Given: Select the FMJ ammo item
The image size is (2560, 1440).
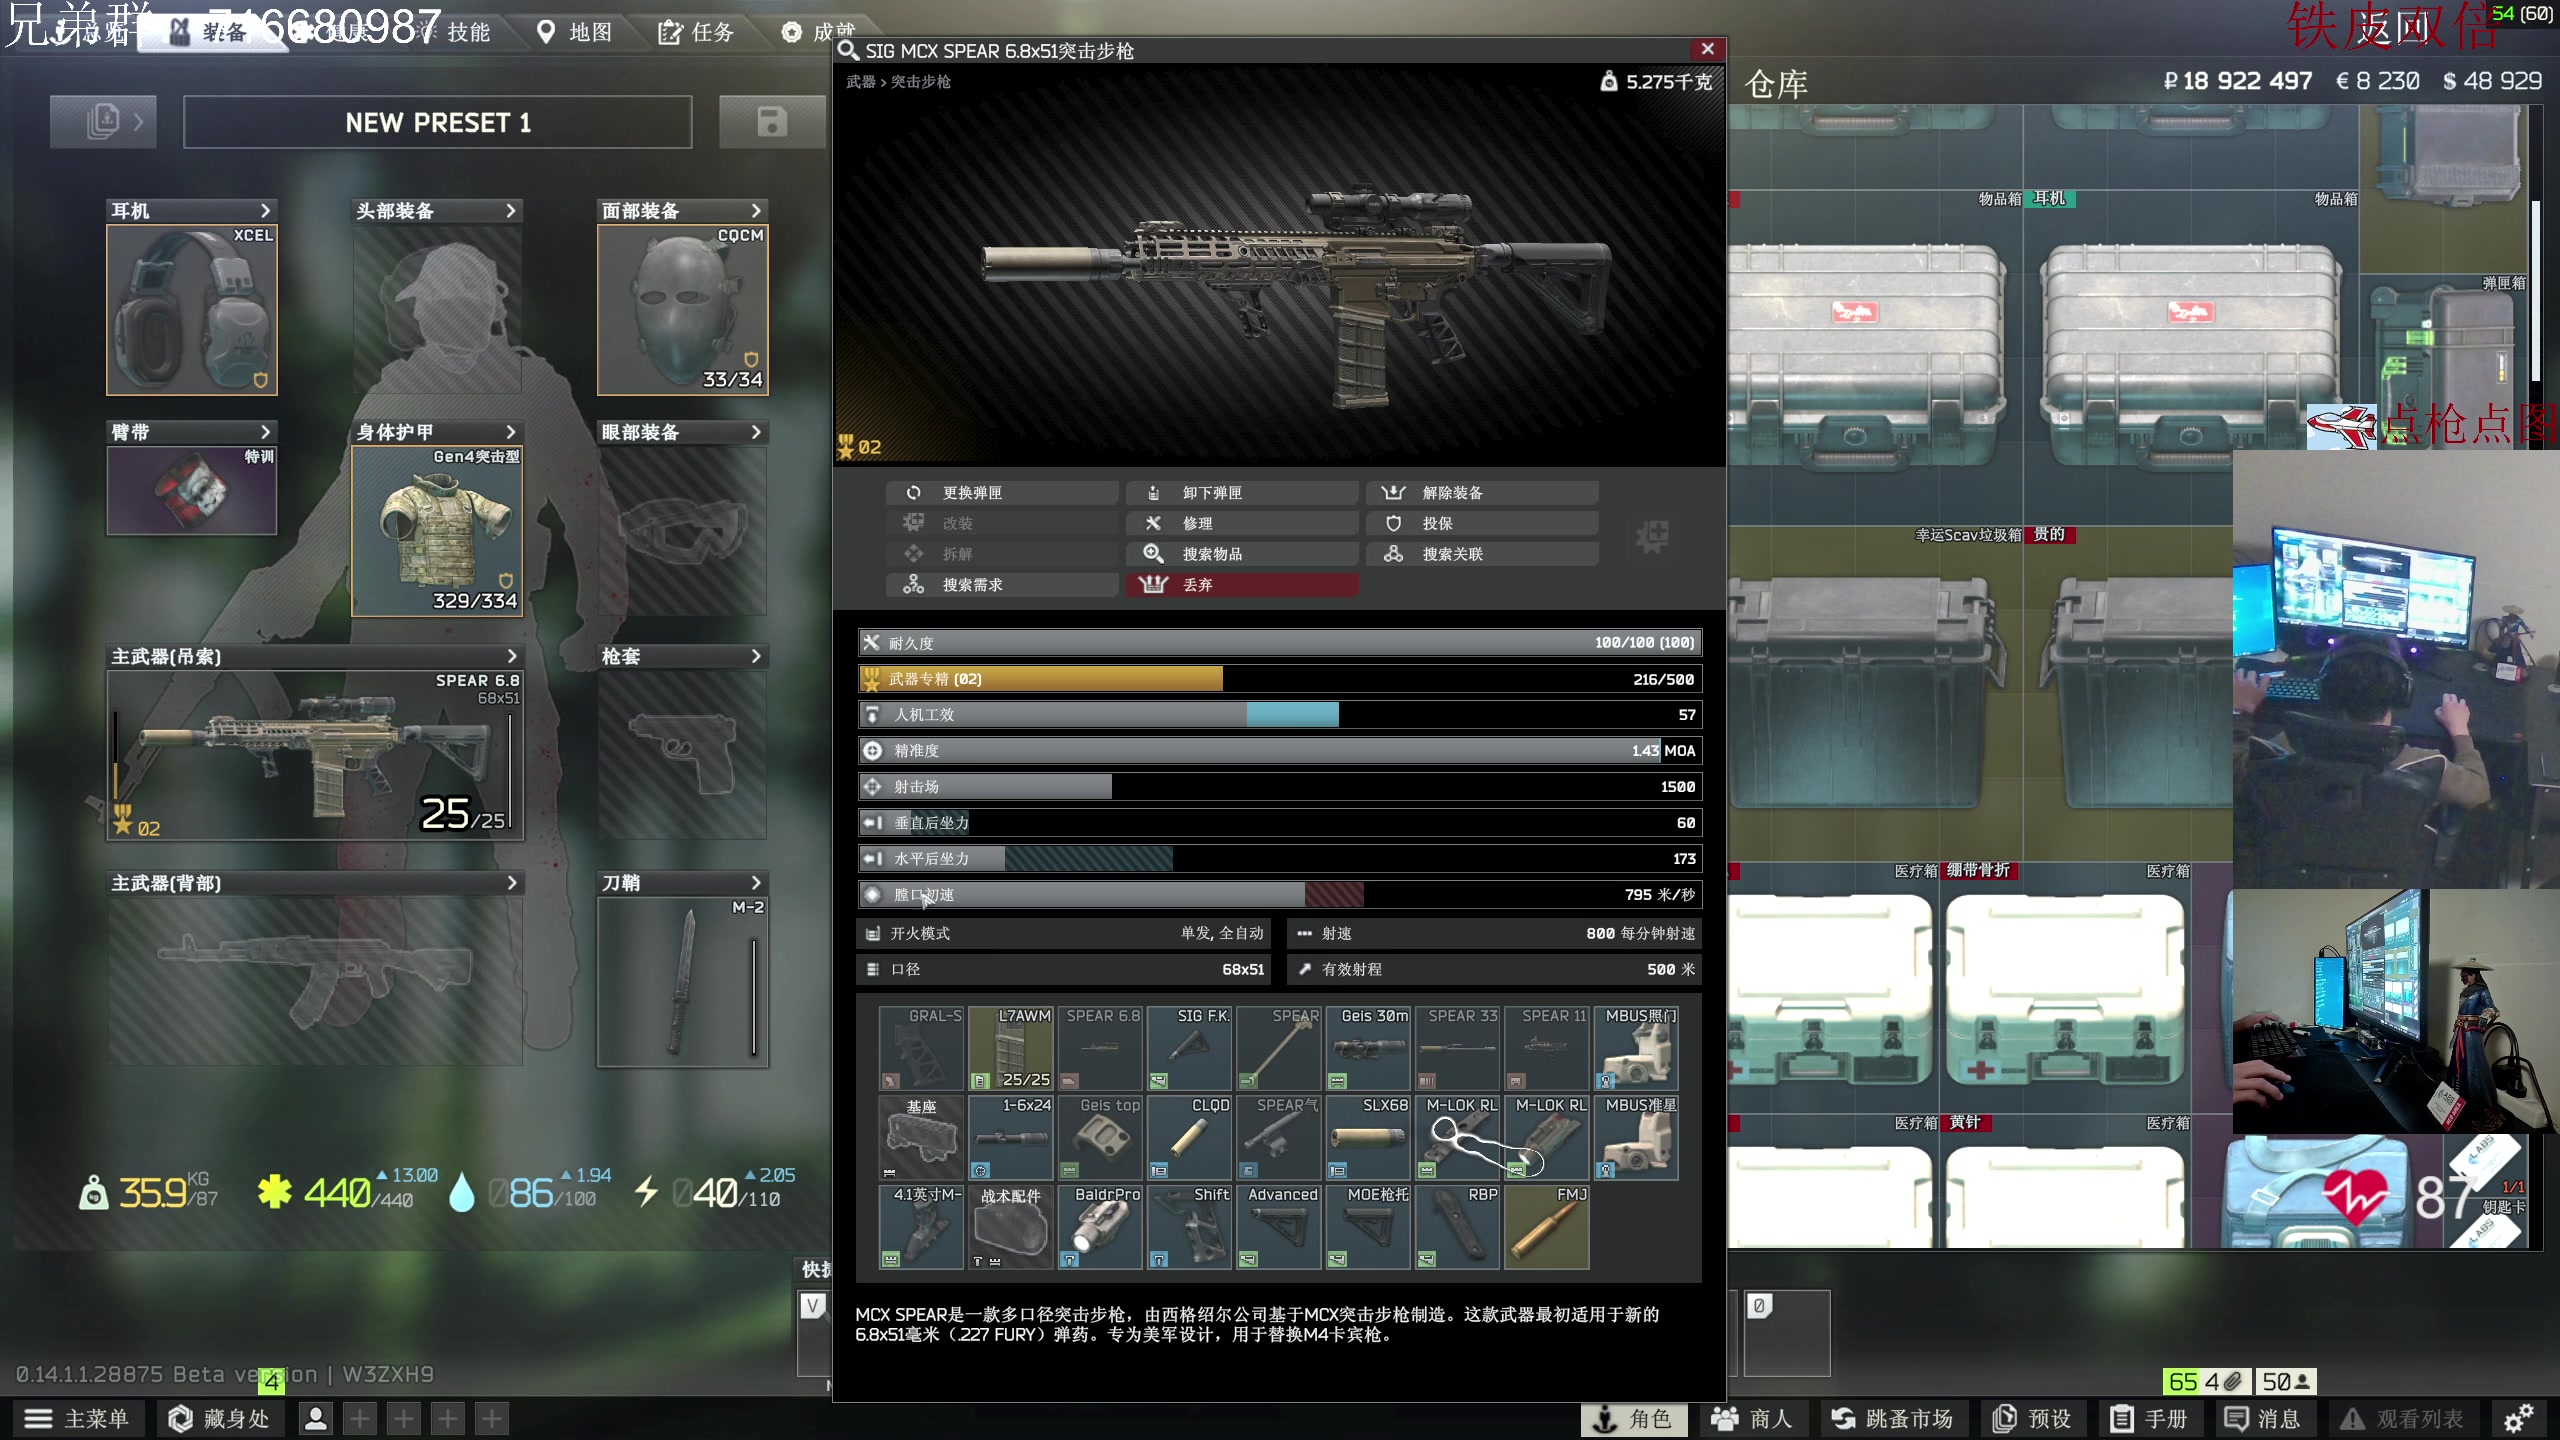Looking at the screenshot, I should tap(1547, 1227).
